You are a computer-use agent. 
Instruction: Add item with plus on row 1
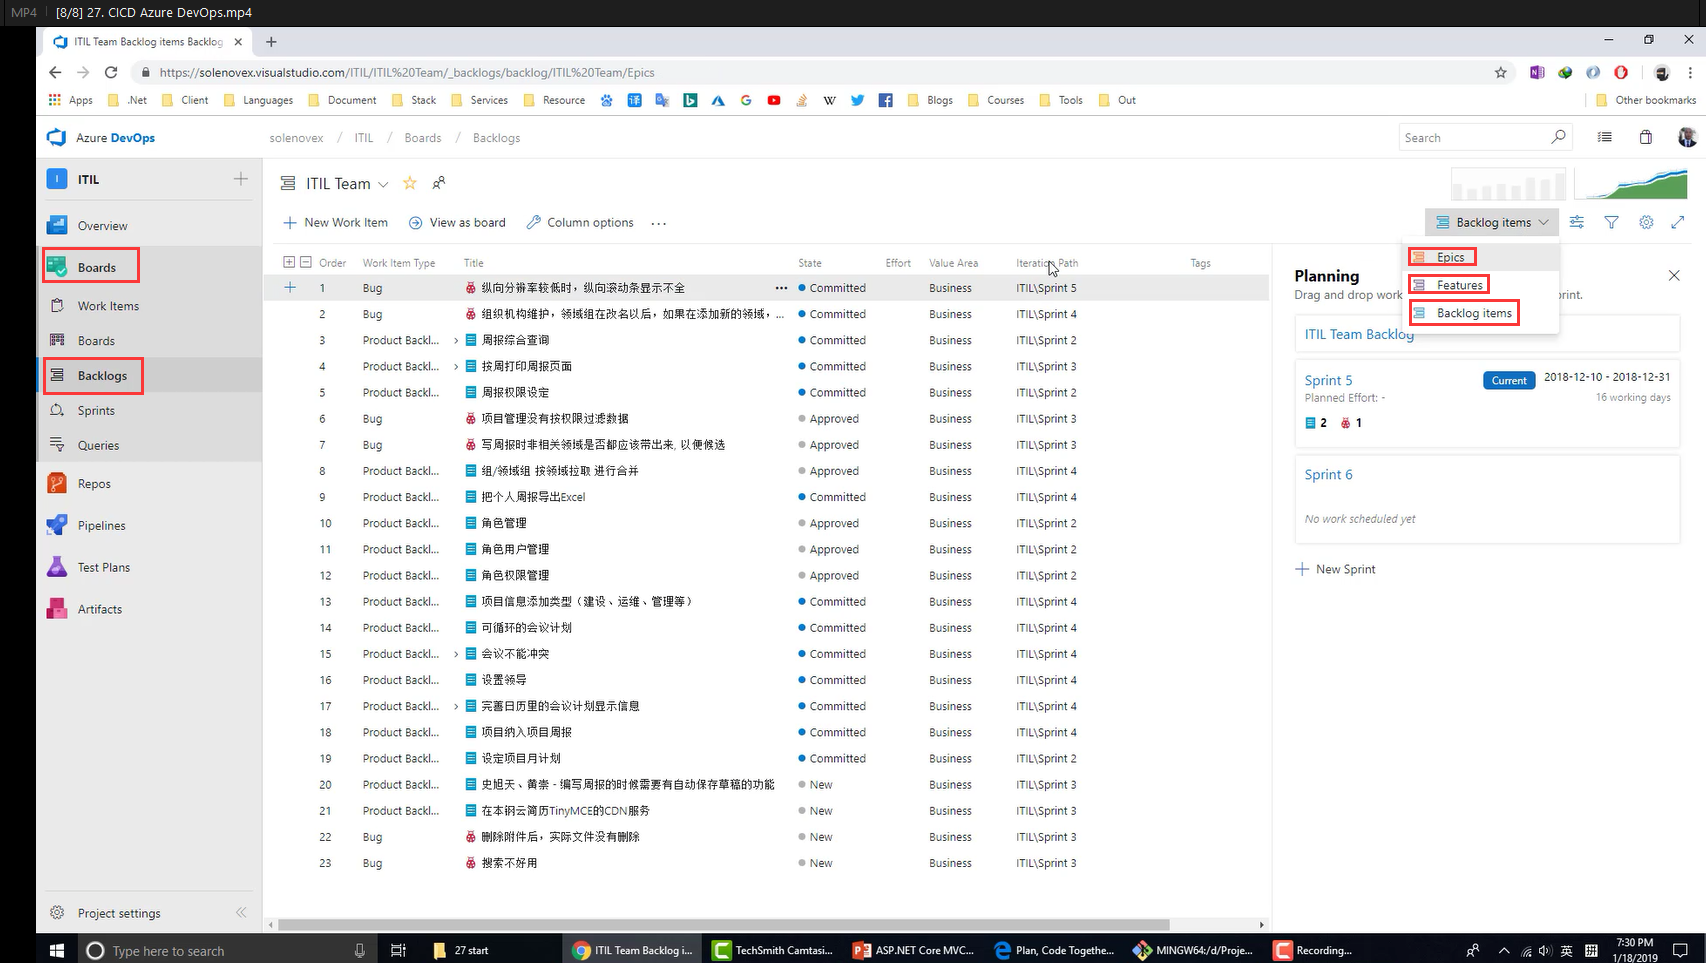[290, 288]
